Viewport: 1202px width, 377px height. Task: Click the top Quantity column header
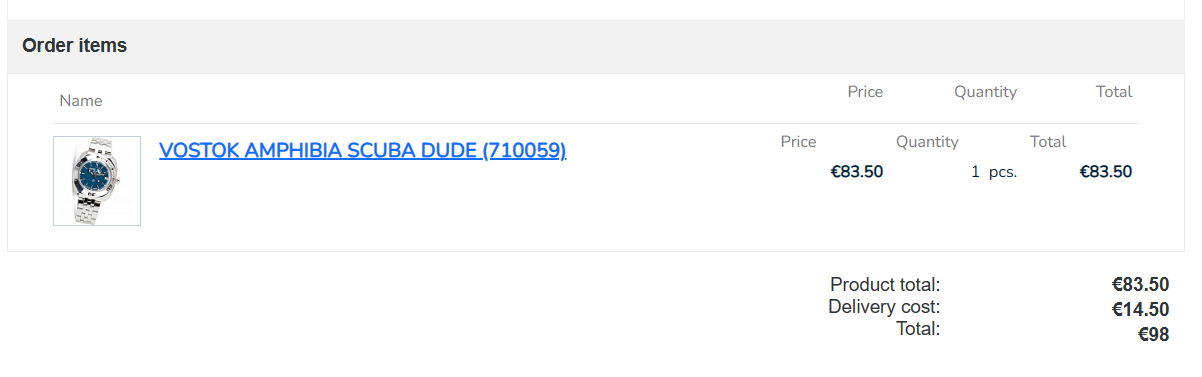(985, 92)
